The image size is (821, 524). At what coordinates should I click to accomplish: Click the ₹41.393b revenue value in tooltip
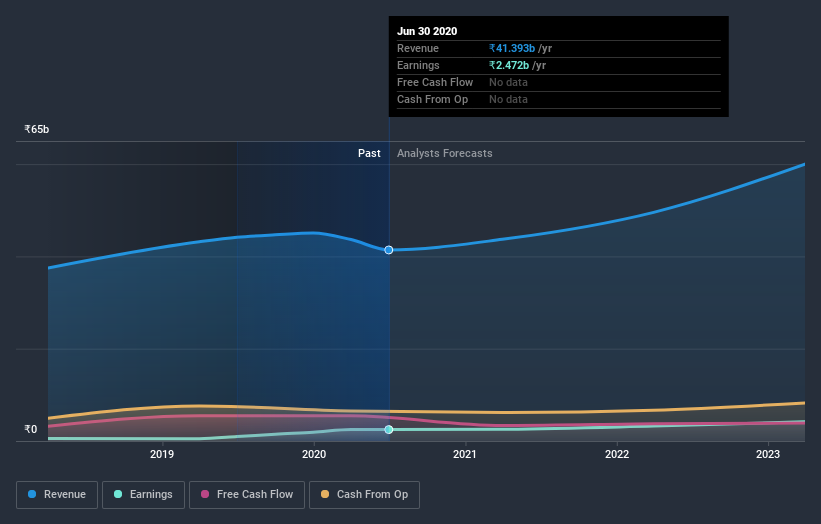point(512,48)
